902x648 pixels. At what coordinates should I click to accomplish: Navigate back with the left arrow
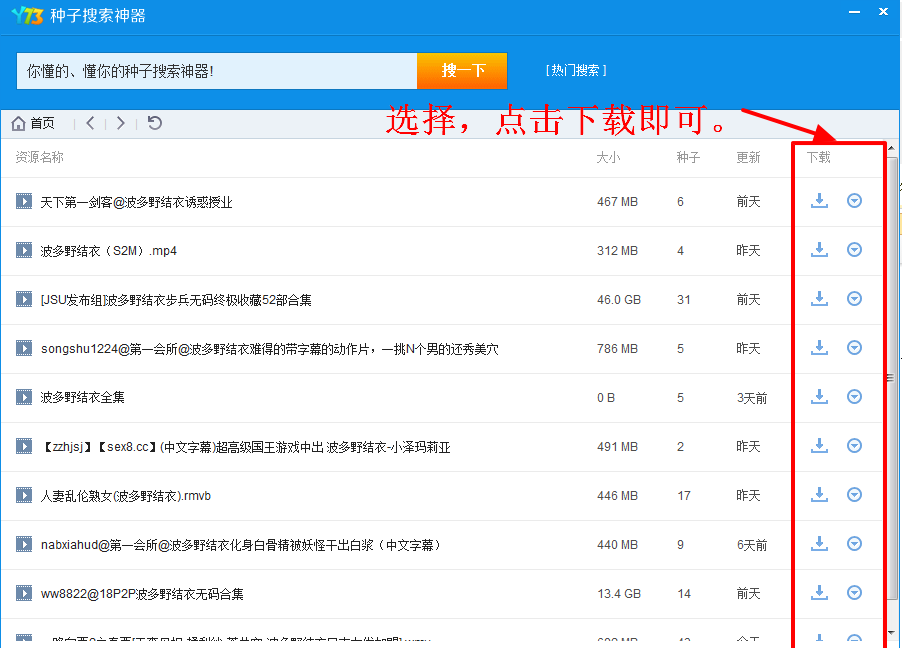(x=90, y=123)
